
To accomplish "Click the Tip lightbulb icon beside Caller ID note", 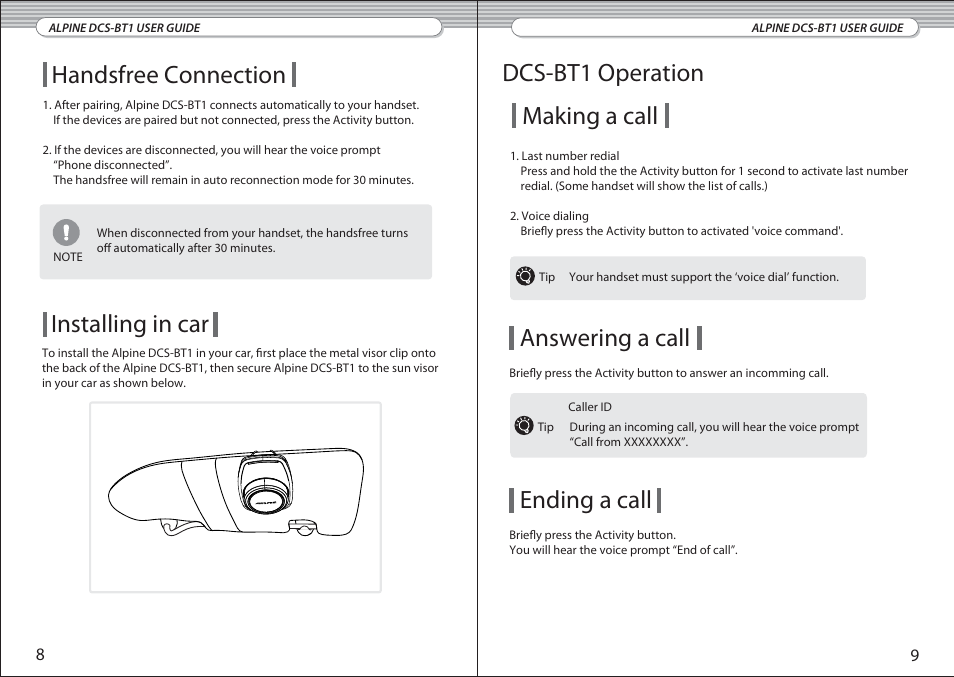I will [x=524, y=426].
